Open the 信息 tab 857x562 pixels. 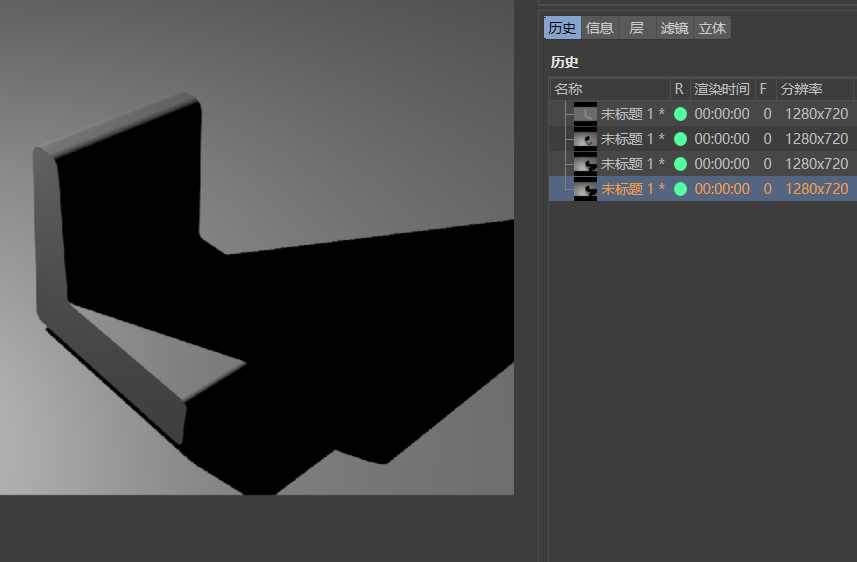600,28
